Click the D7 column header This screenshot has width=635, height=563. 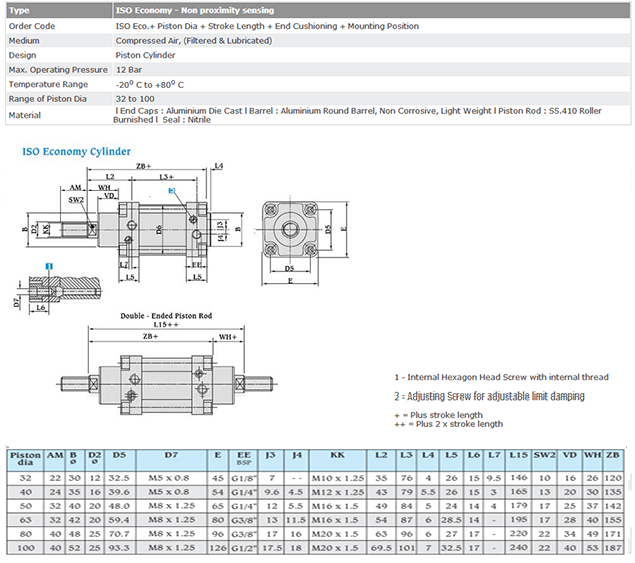coord(171,460)
